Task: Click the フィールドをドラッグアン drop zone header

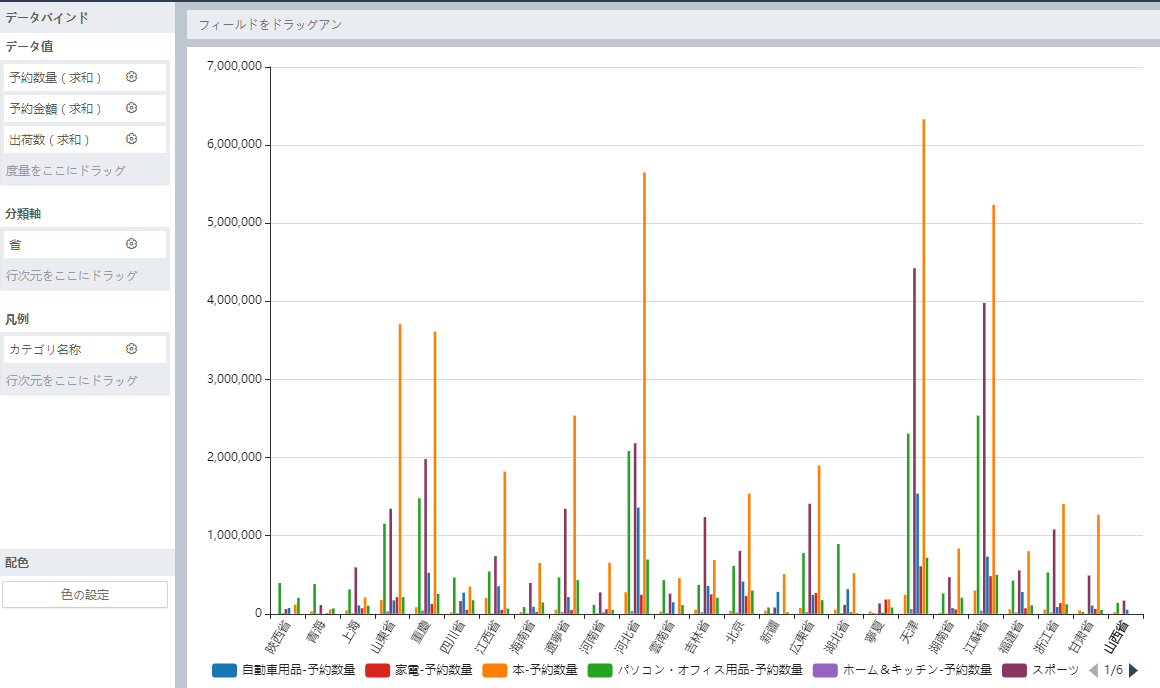Action: [x=673, y=24]
